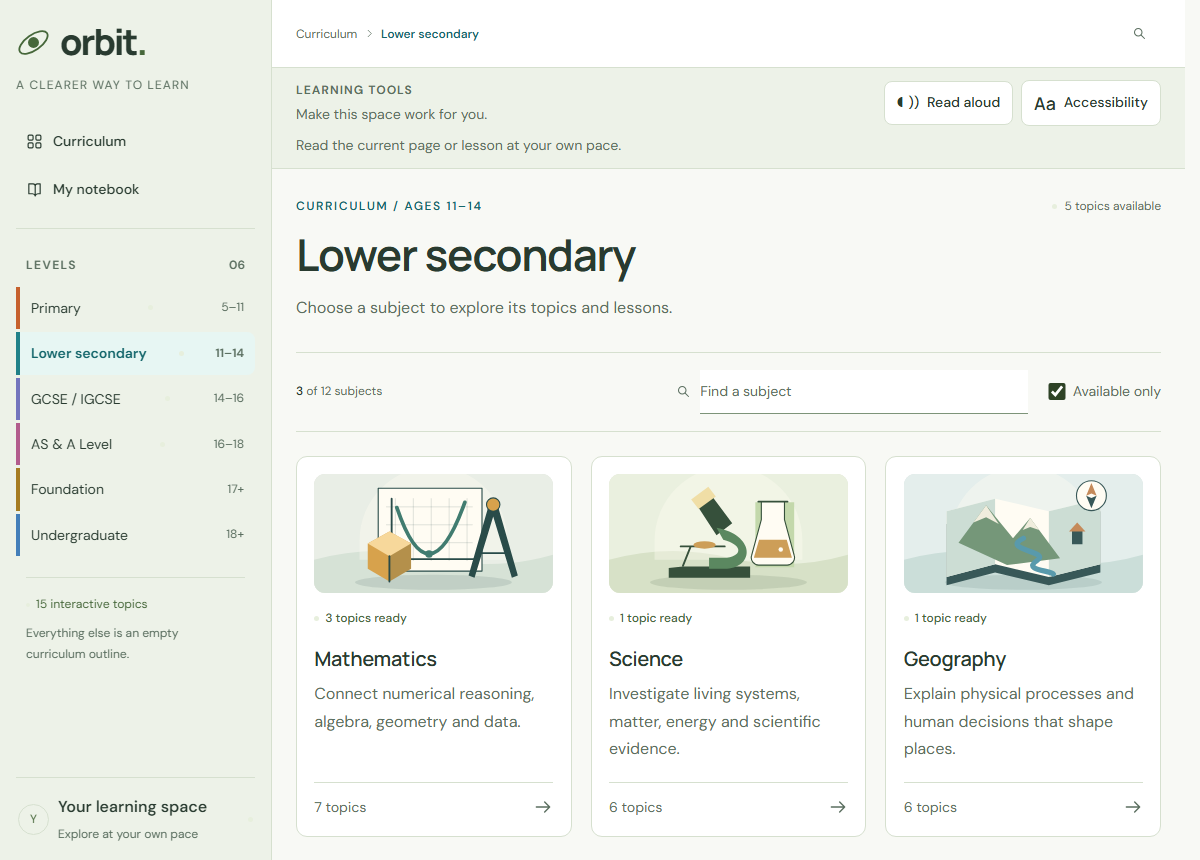Click "3 of 12 subjects" counter
This screenshot has width=1200, height=860.
(x=339, y=391)
